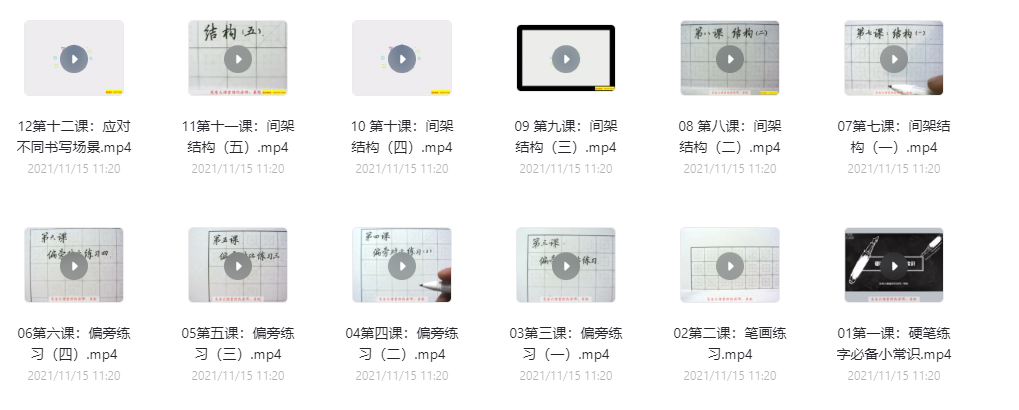
Task: Select file name 01第一课：硬笔练字必备小常识.mp4
Action: (894, 344)
